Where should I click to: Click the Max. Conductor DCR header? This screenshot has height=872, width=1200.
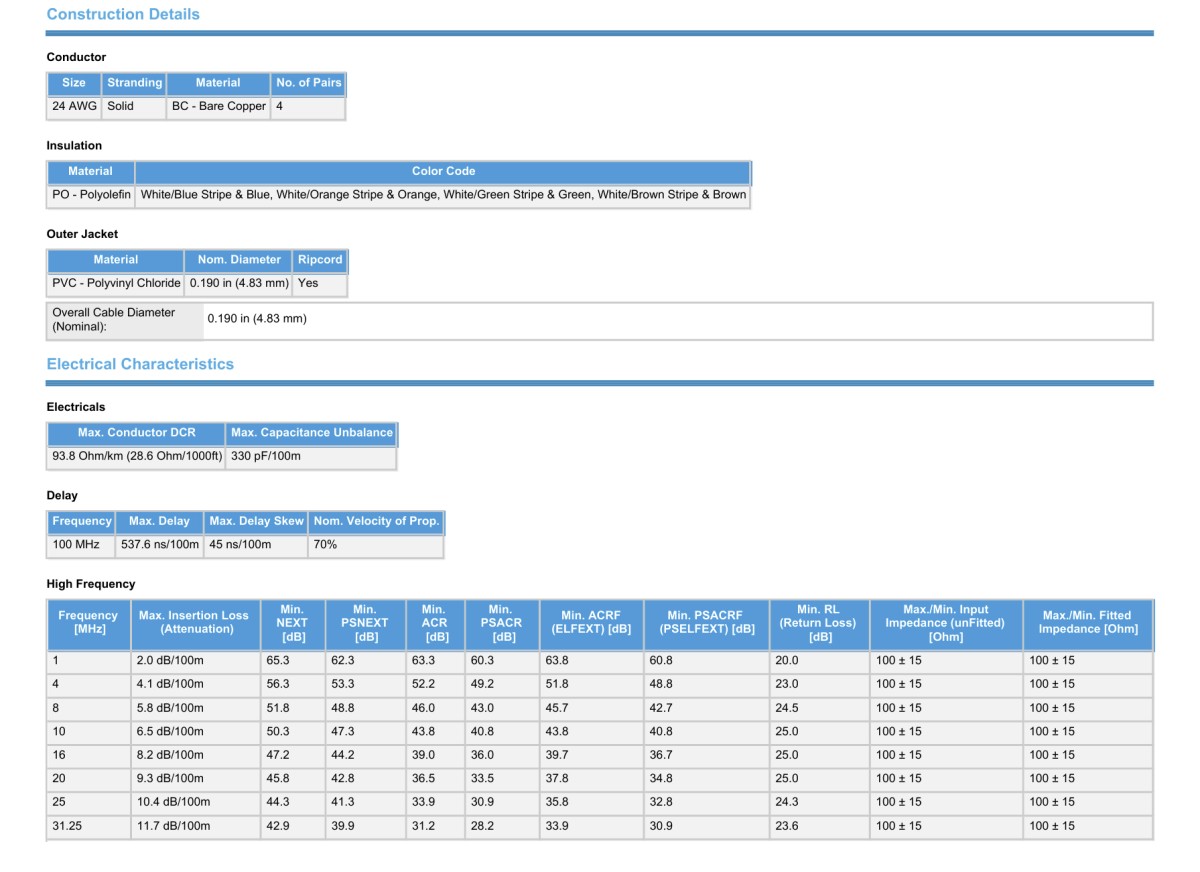coord(136,433)
